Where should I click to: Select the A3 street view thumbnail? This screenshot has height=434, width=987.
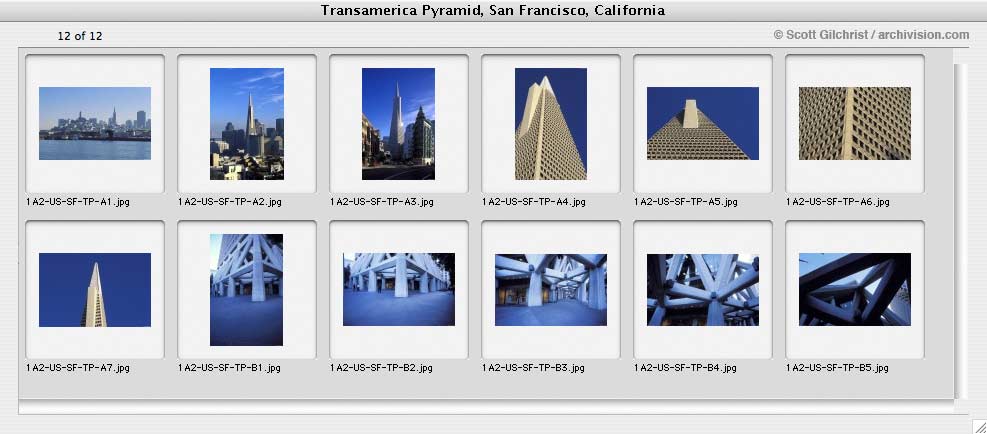click(398, 124)
